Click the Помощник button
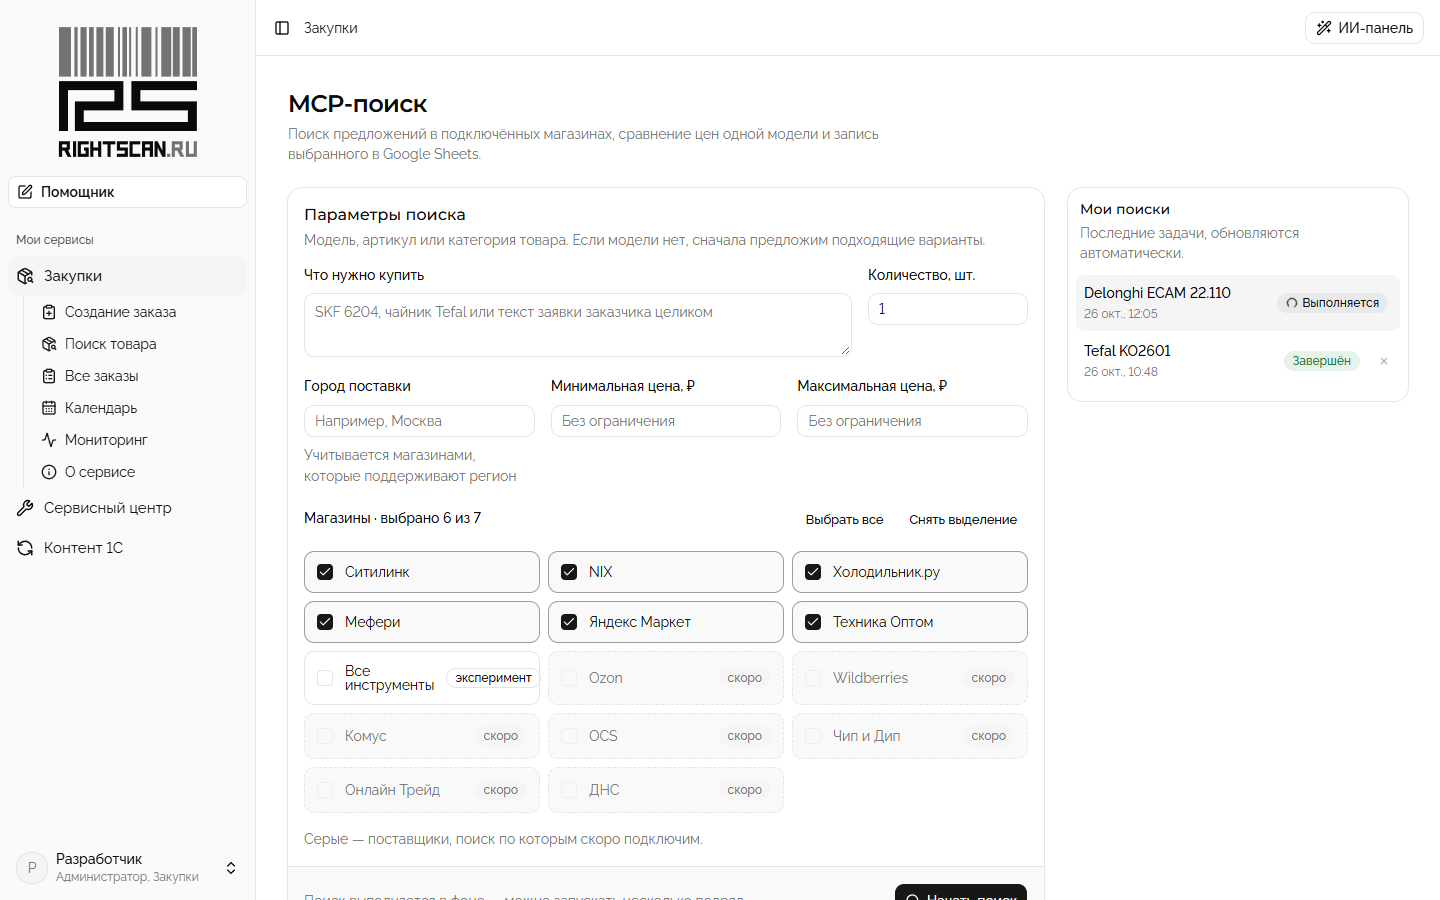The width and height of the screenshot is (1440, 900). (127, 192)
